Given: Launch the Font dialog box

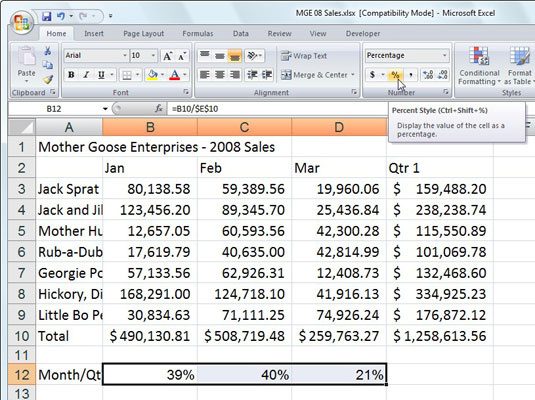Looking at the screenshot, I should [186, 92].
